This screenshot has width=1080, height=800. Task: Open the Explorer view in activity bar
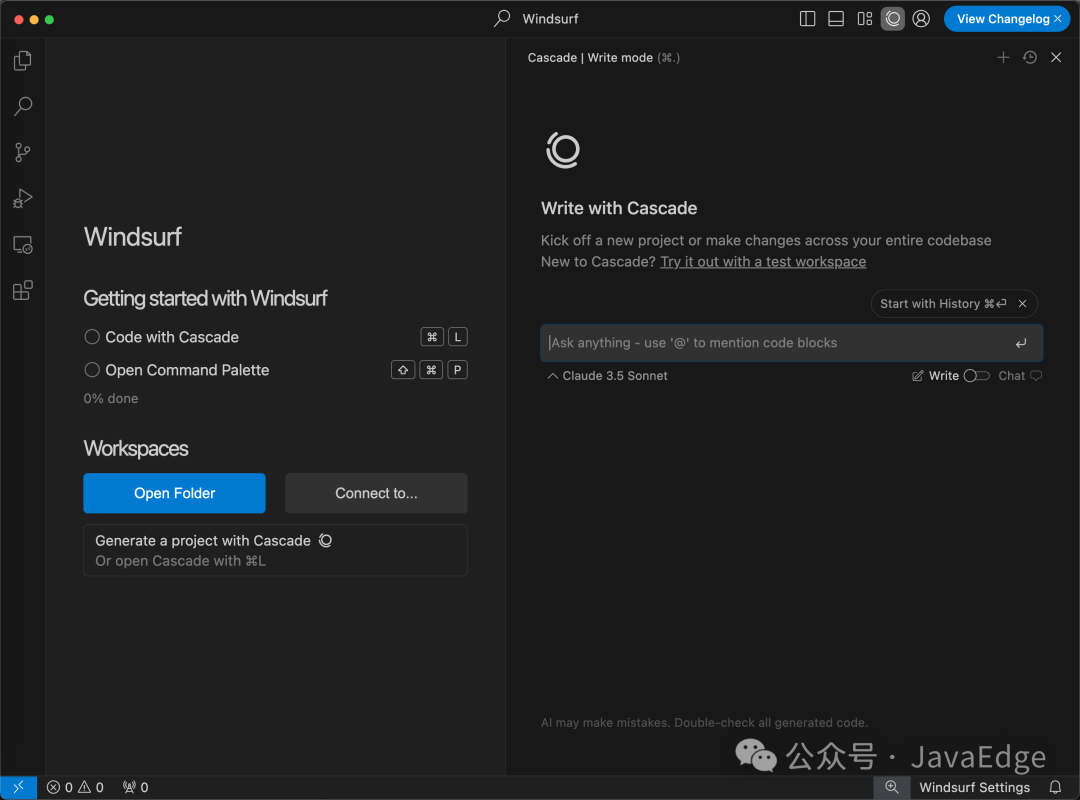pyautogui.click(x=23, y=61)
